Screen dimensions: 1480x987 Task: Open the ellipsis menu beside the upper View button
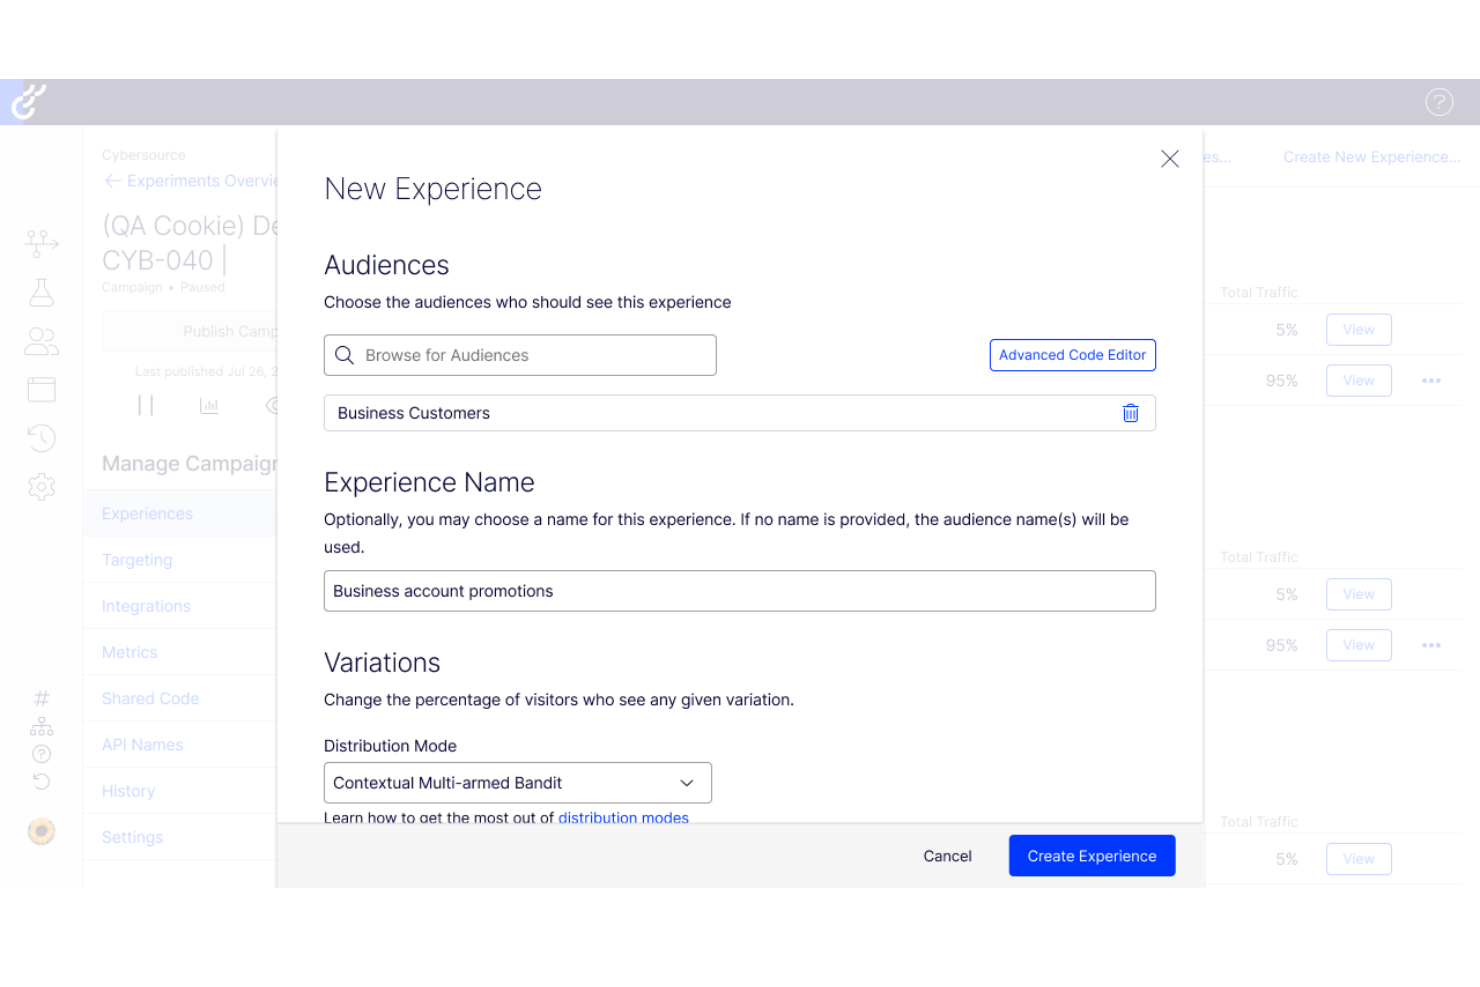(x=1431, y=380)
